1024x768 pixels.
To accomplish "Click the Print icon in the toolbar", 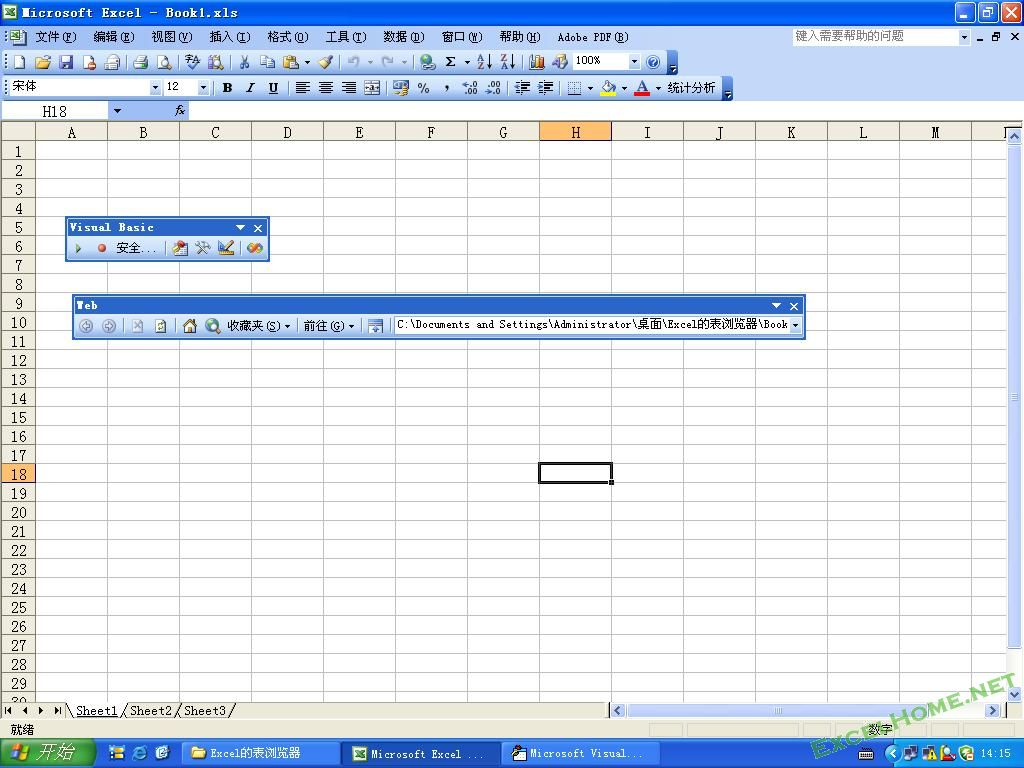I will click(140, 62).
